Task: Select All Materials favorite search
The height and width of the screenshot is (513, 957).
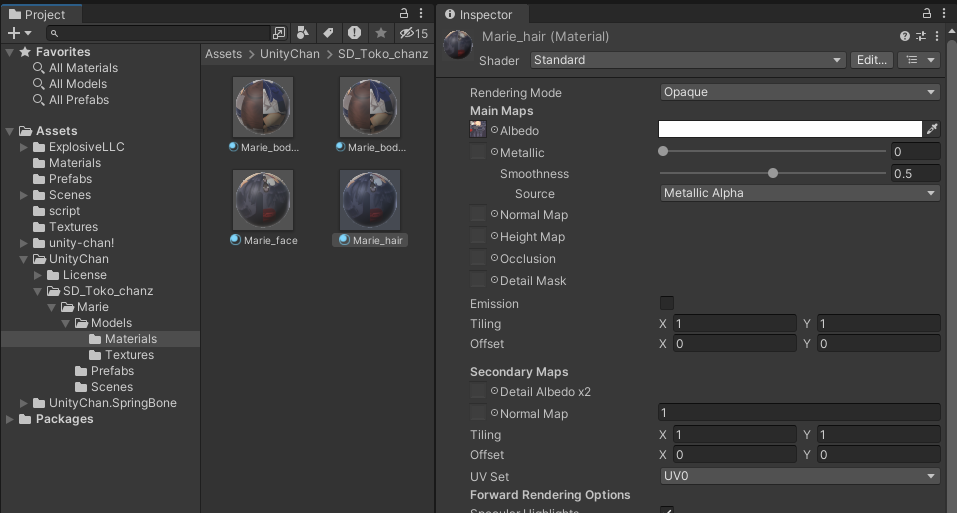Action: coord(84,68)
